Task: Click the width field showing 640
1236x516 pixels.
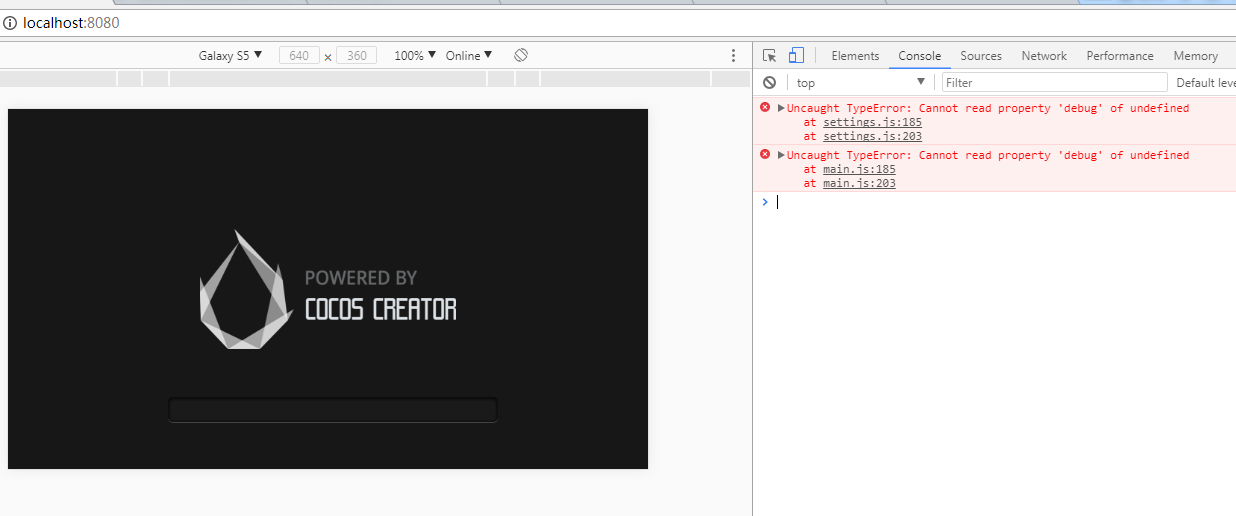Action: coord(299,56)
